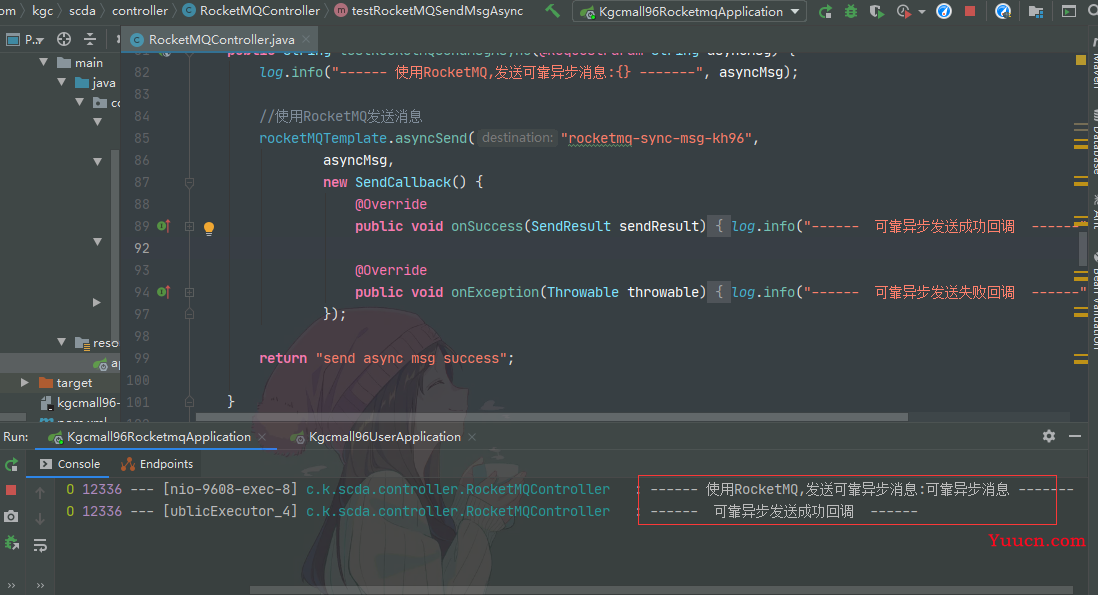Select 'kgc' breadcrumb in navigation bar
1098x595 pixels.
(x=42, y=10)
